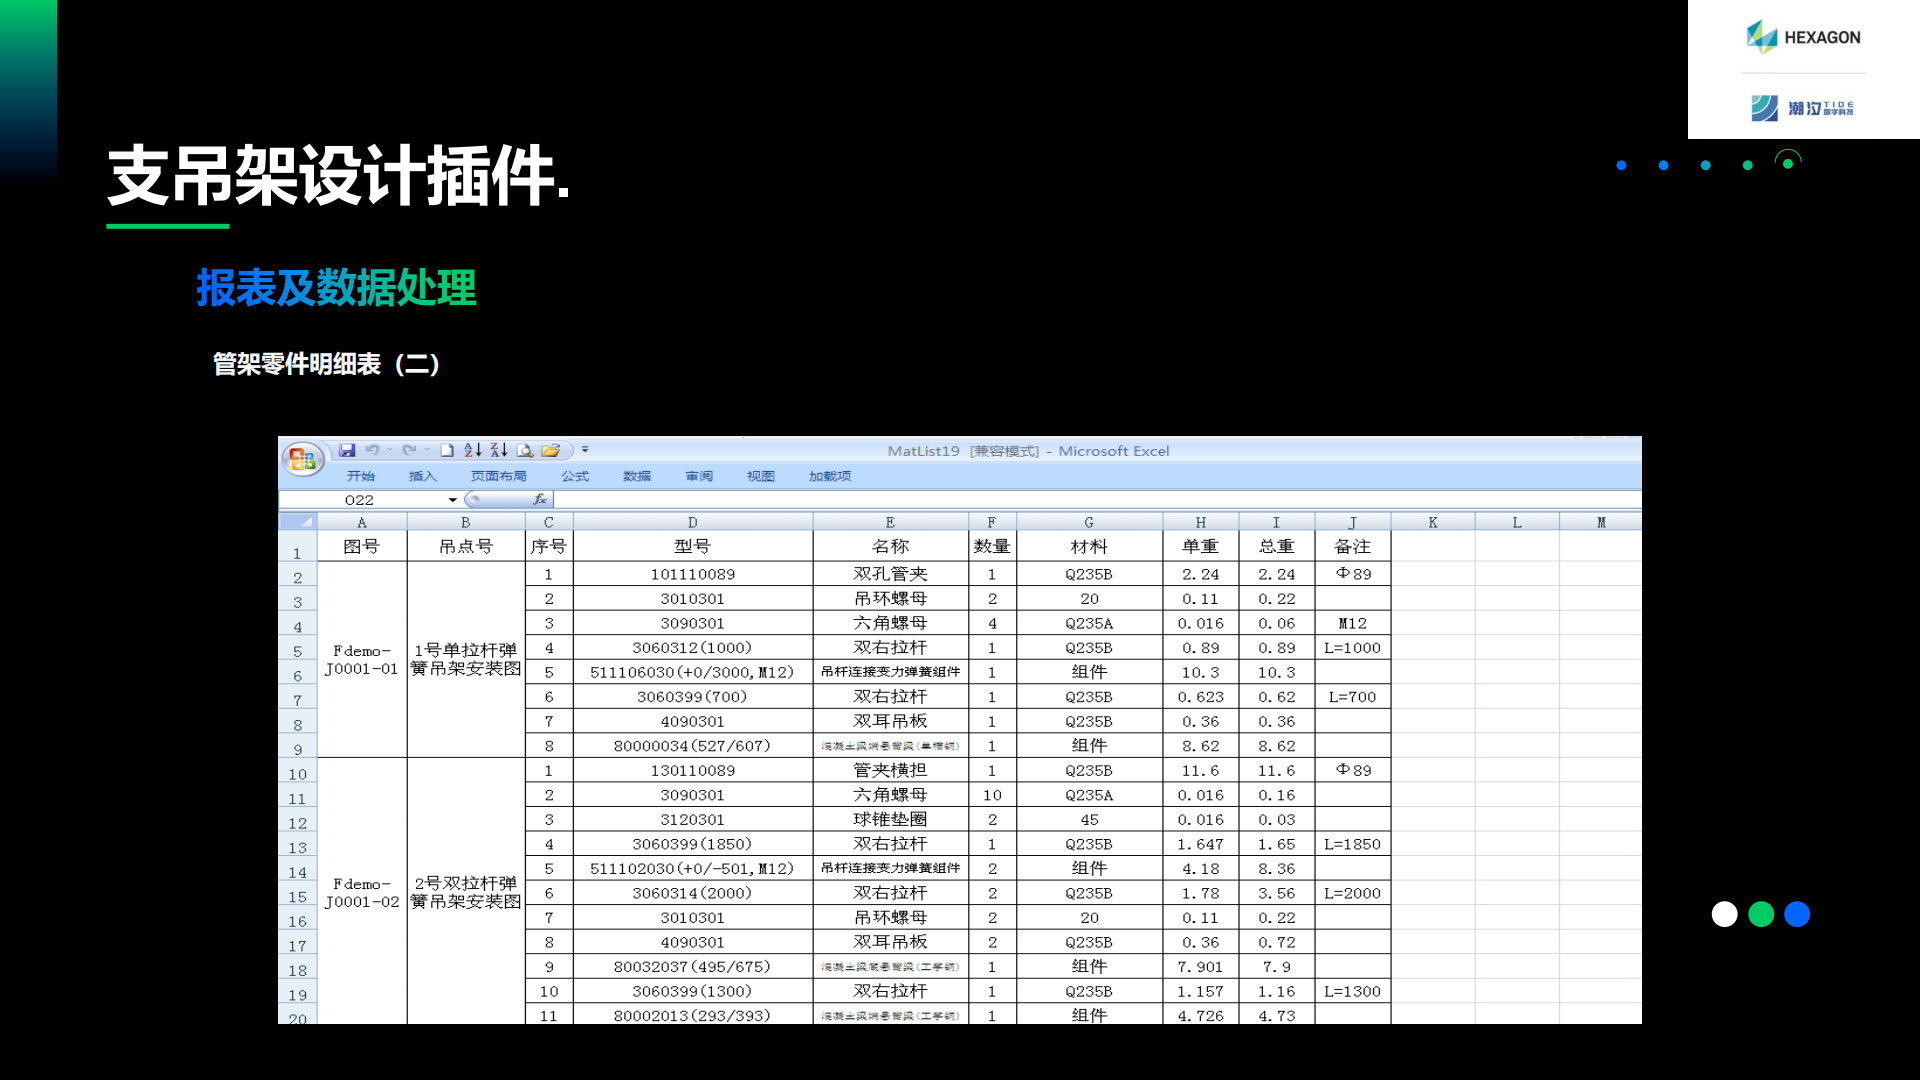Click the Select All corner button
1920x1080 pixels.
point(298,522)
